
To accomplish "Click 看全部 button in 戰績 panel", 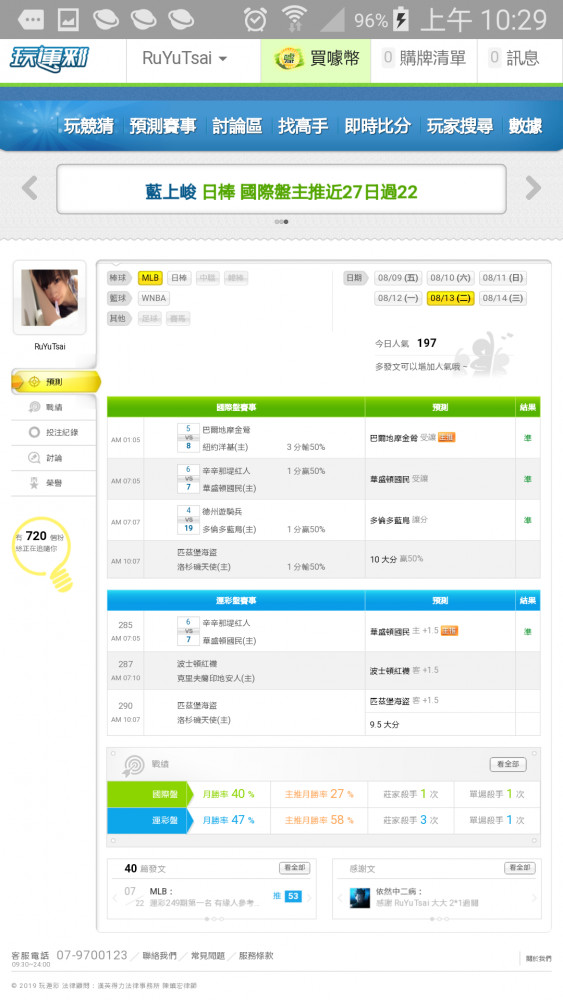I will point(508,764).
